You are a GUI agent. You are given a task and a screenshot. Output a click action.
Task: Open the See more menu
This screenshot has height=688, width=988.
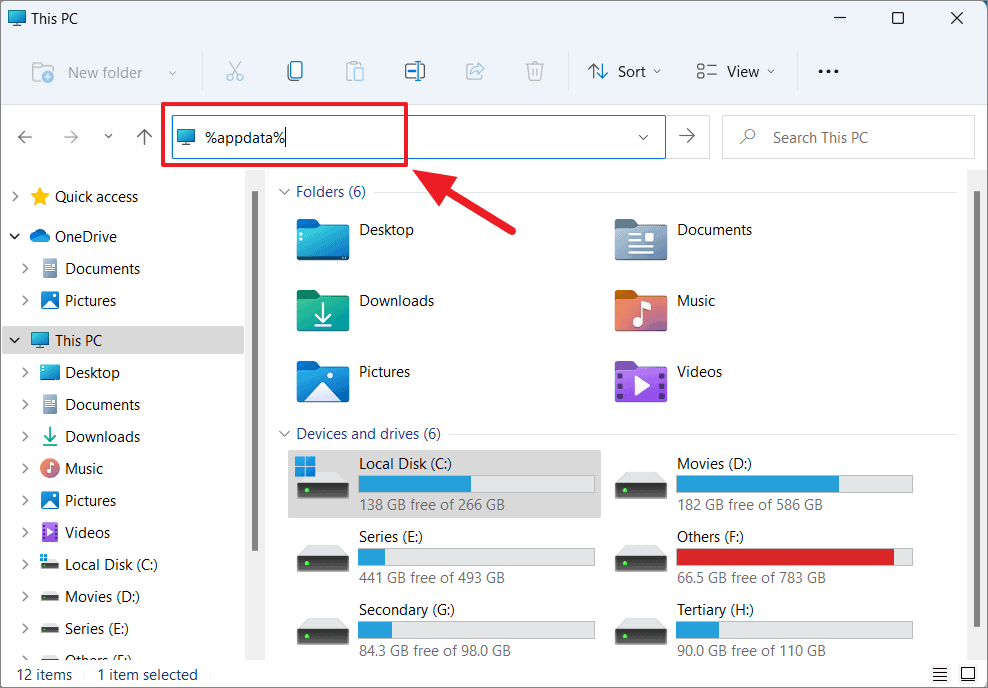coord(827,71)
